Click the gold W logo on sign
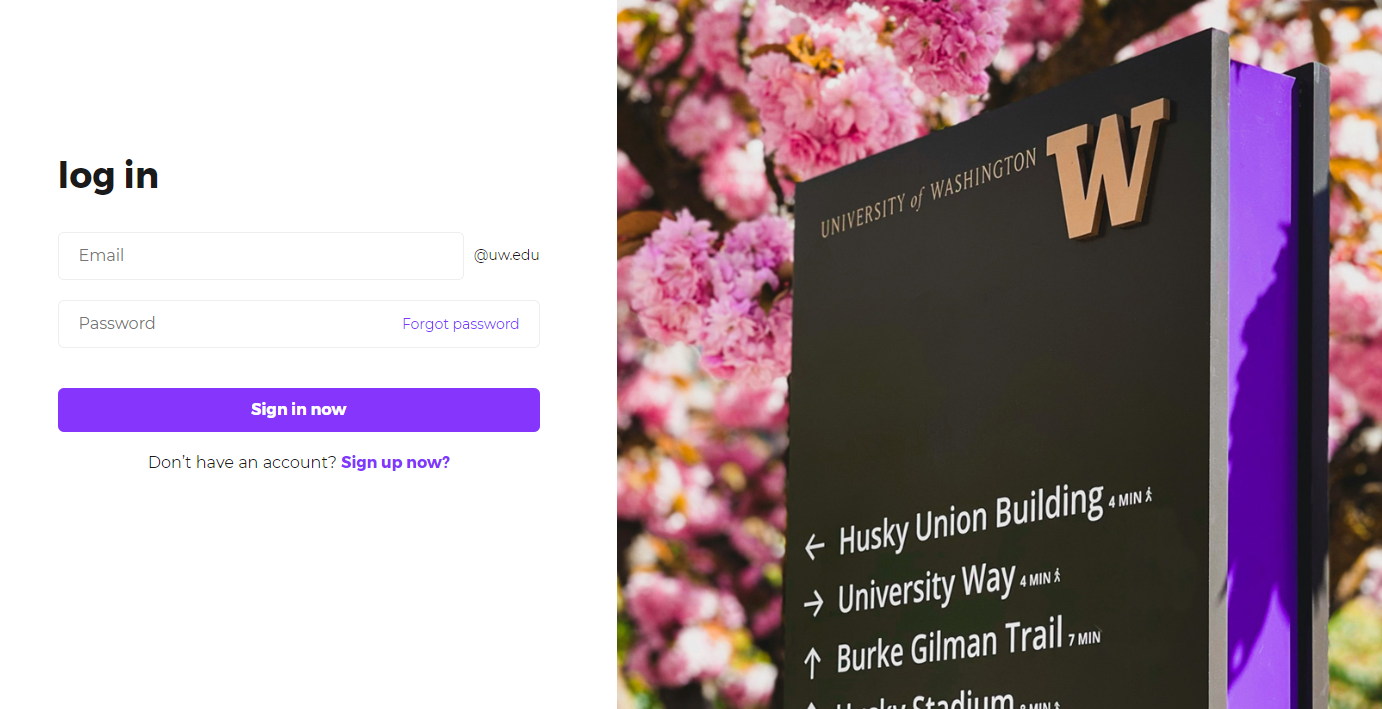1382x709 pixels. click(x=1107, y=168)
